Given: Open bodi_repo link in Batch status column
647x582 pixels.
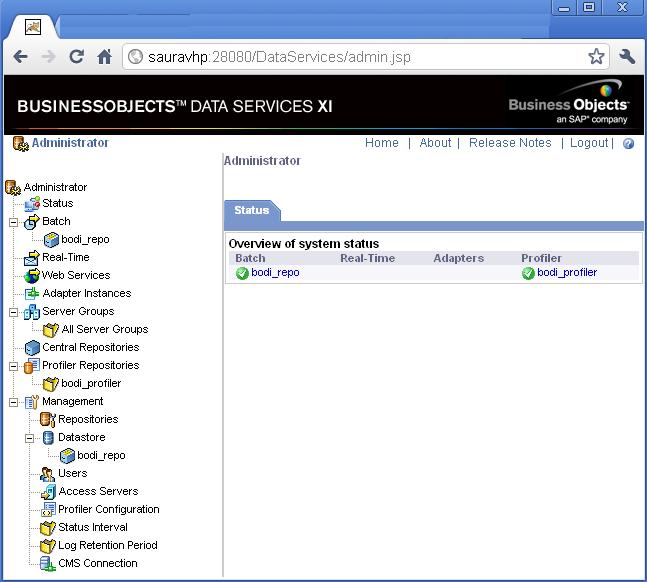Looking at the screenshot, I should coord(275,272).
